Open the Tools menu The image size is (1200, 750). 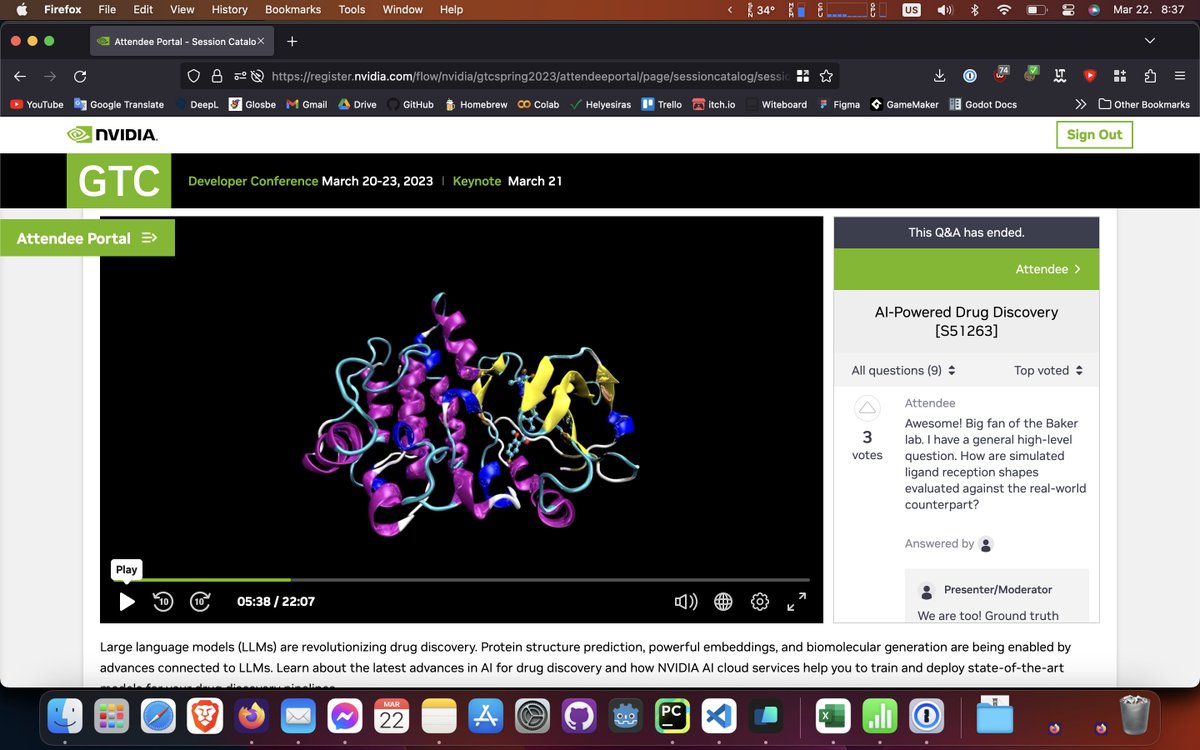tap(352, 9)
